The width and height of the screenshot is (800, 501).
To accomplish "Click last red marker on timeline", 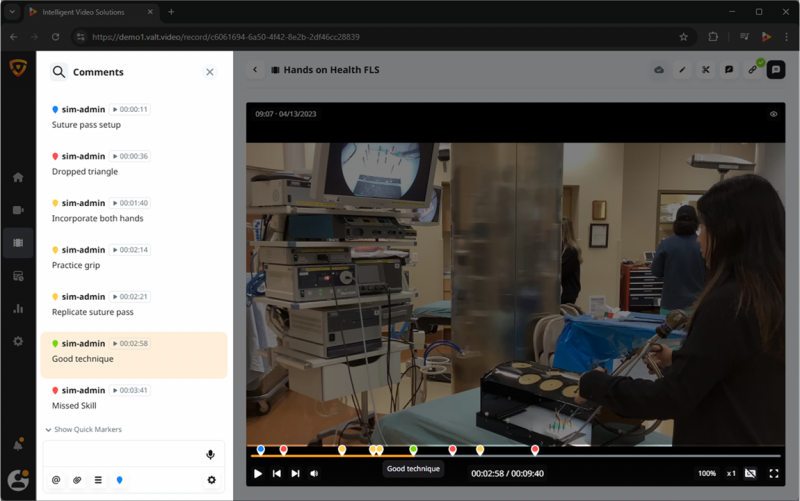I will (x=535, y=450).
